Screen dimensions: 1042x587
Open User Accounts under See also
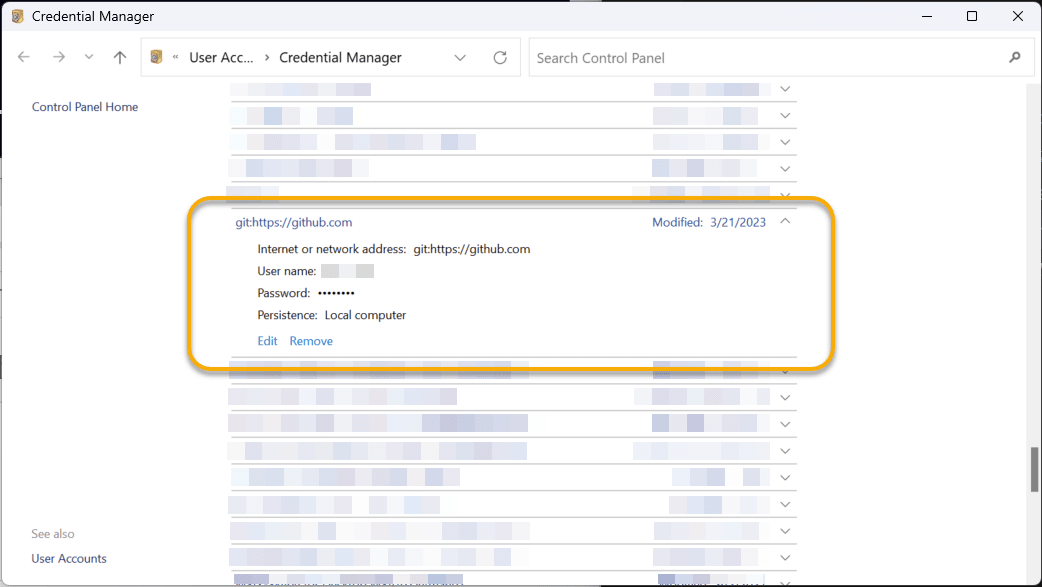pyautogui.click(x=69, y=558)
